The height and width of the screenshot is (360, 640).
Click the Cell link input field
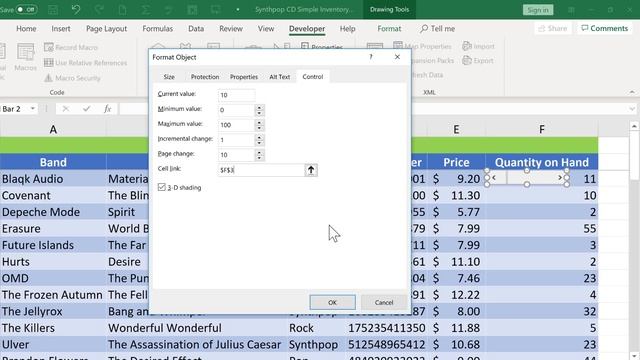tap(261, 170)
